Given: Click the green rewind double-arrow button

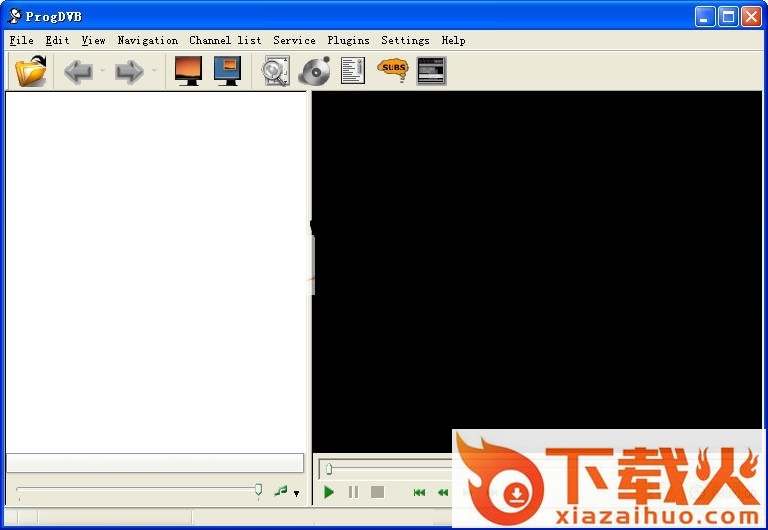Looking at the screenshot, I should (443, 492).
